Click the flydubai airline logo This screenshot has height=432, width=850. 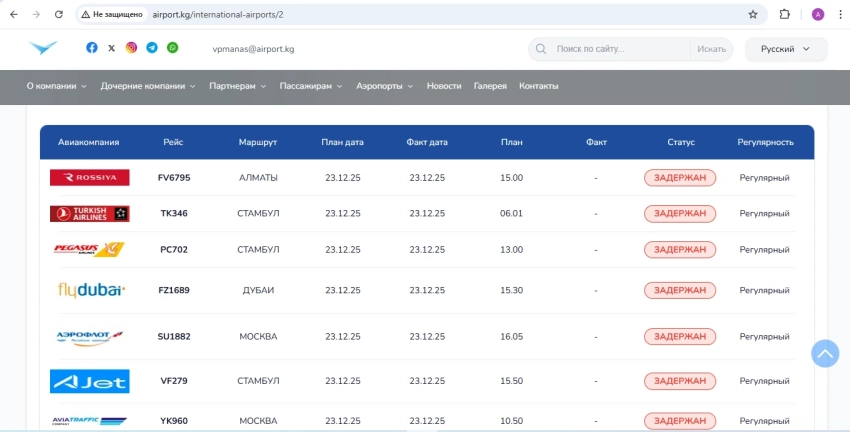pos(90,290)
